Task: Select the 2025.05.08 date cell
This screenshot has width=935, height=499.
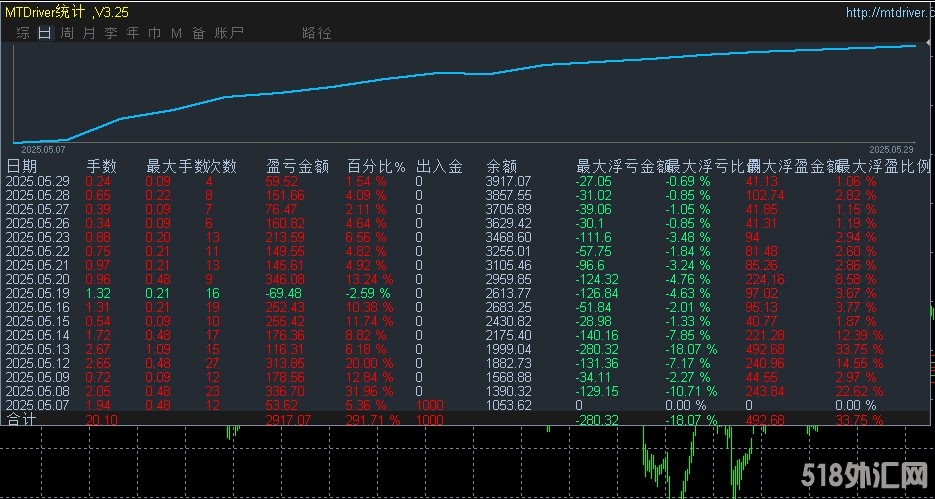Action: coord(37,392)
